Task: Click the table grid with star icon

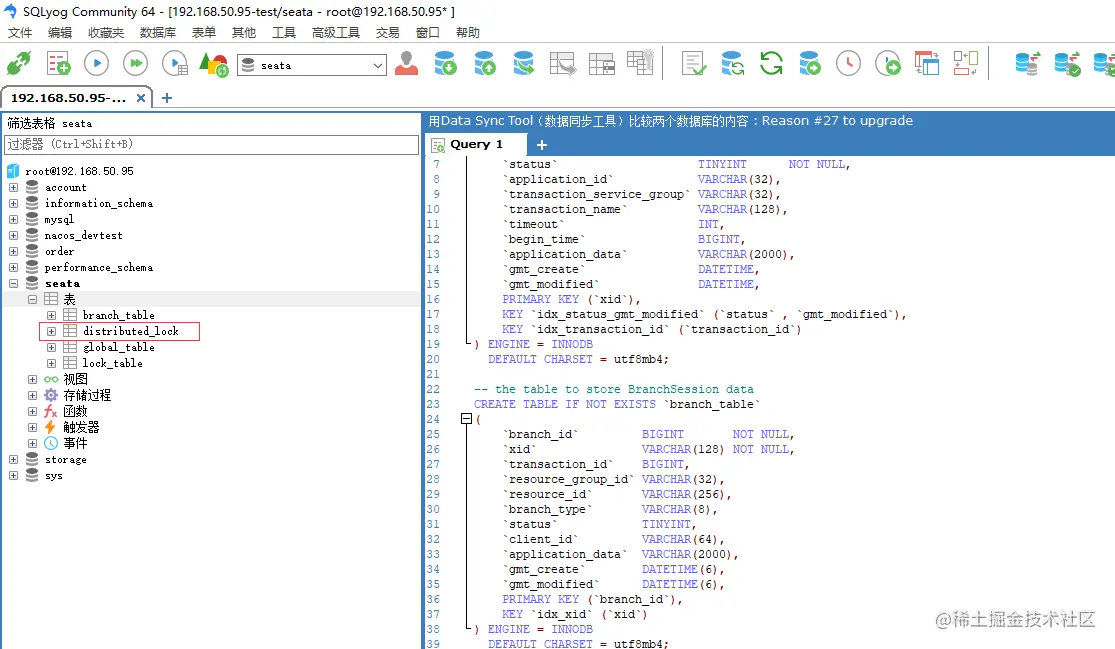Action: tap(640, 63)
